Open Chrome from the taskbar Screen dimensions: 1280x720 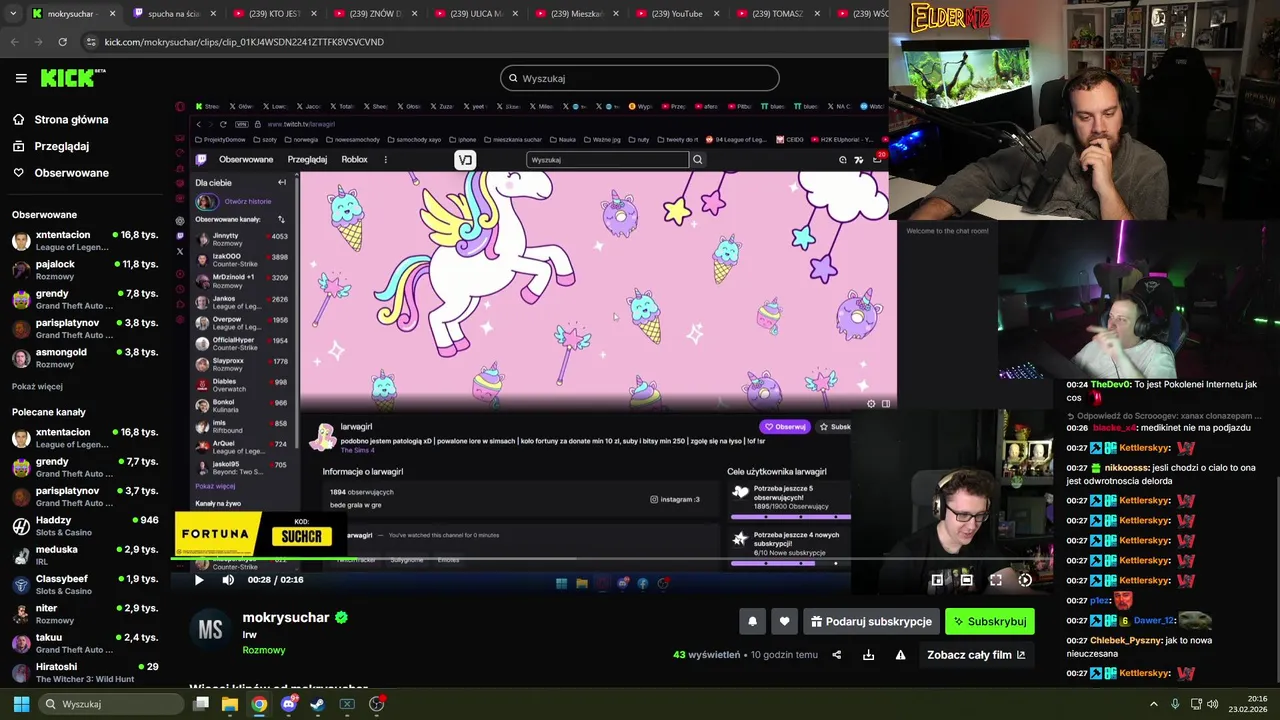tap(259, 704)
